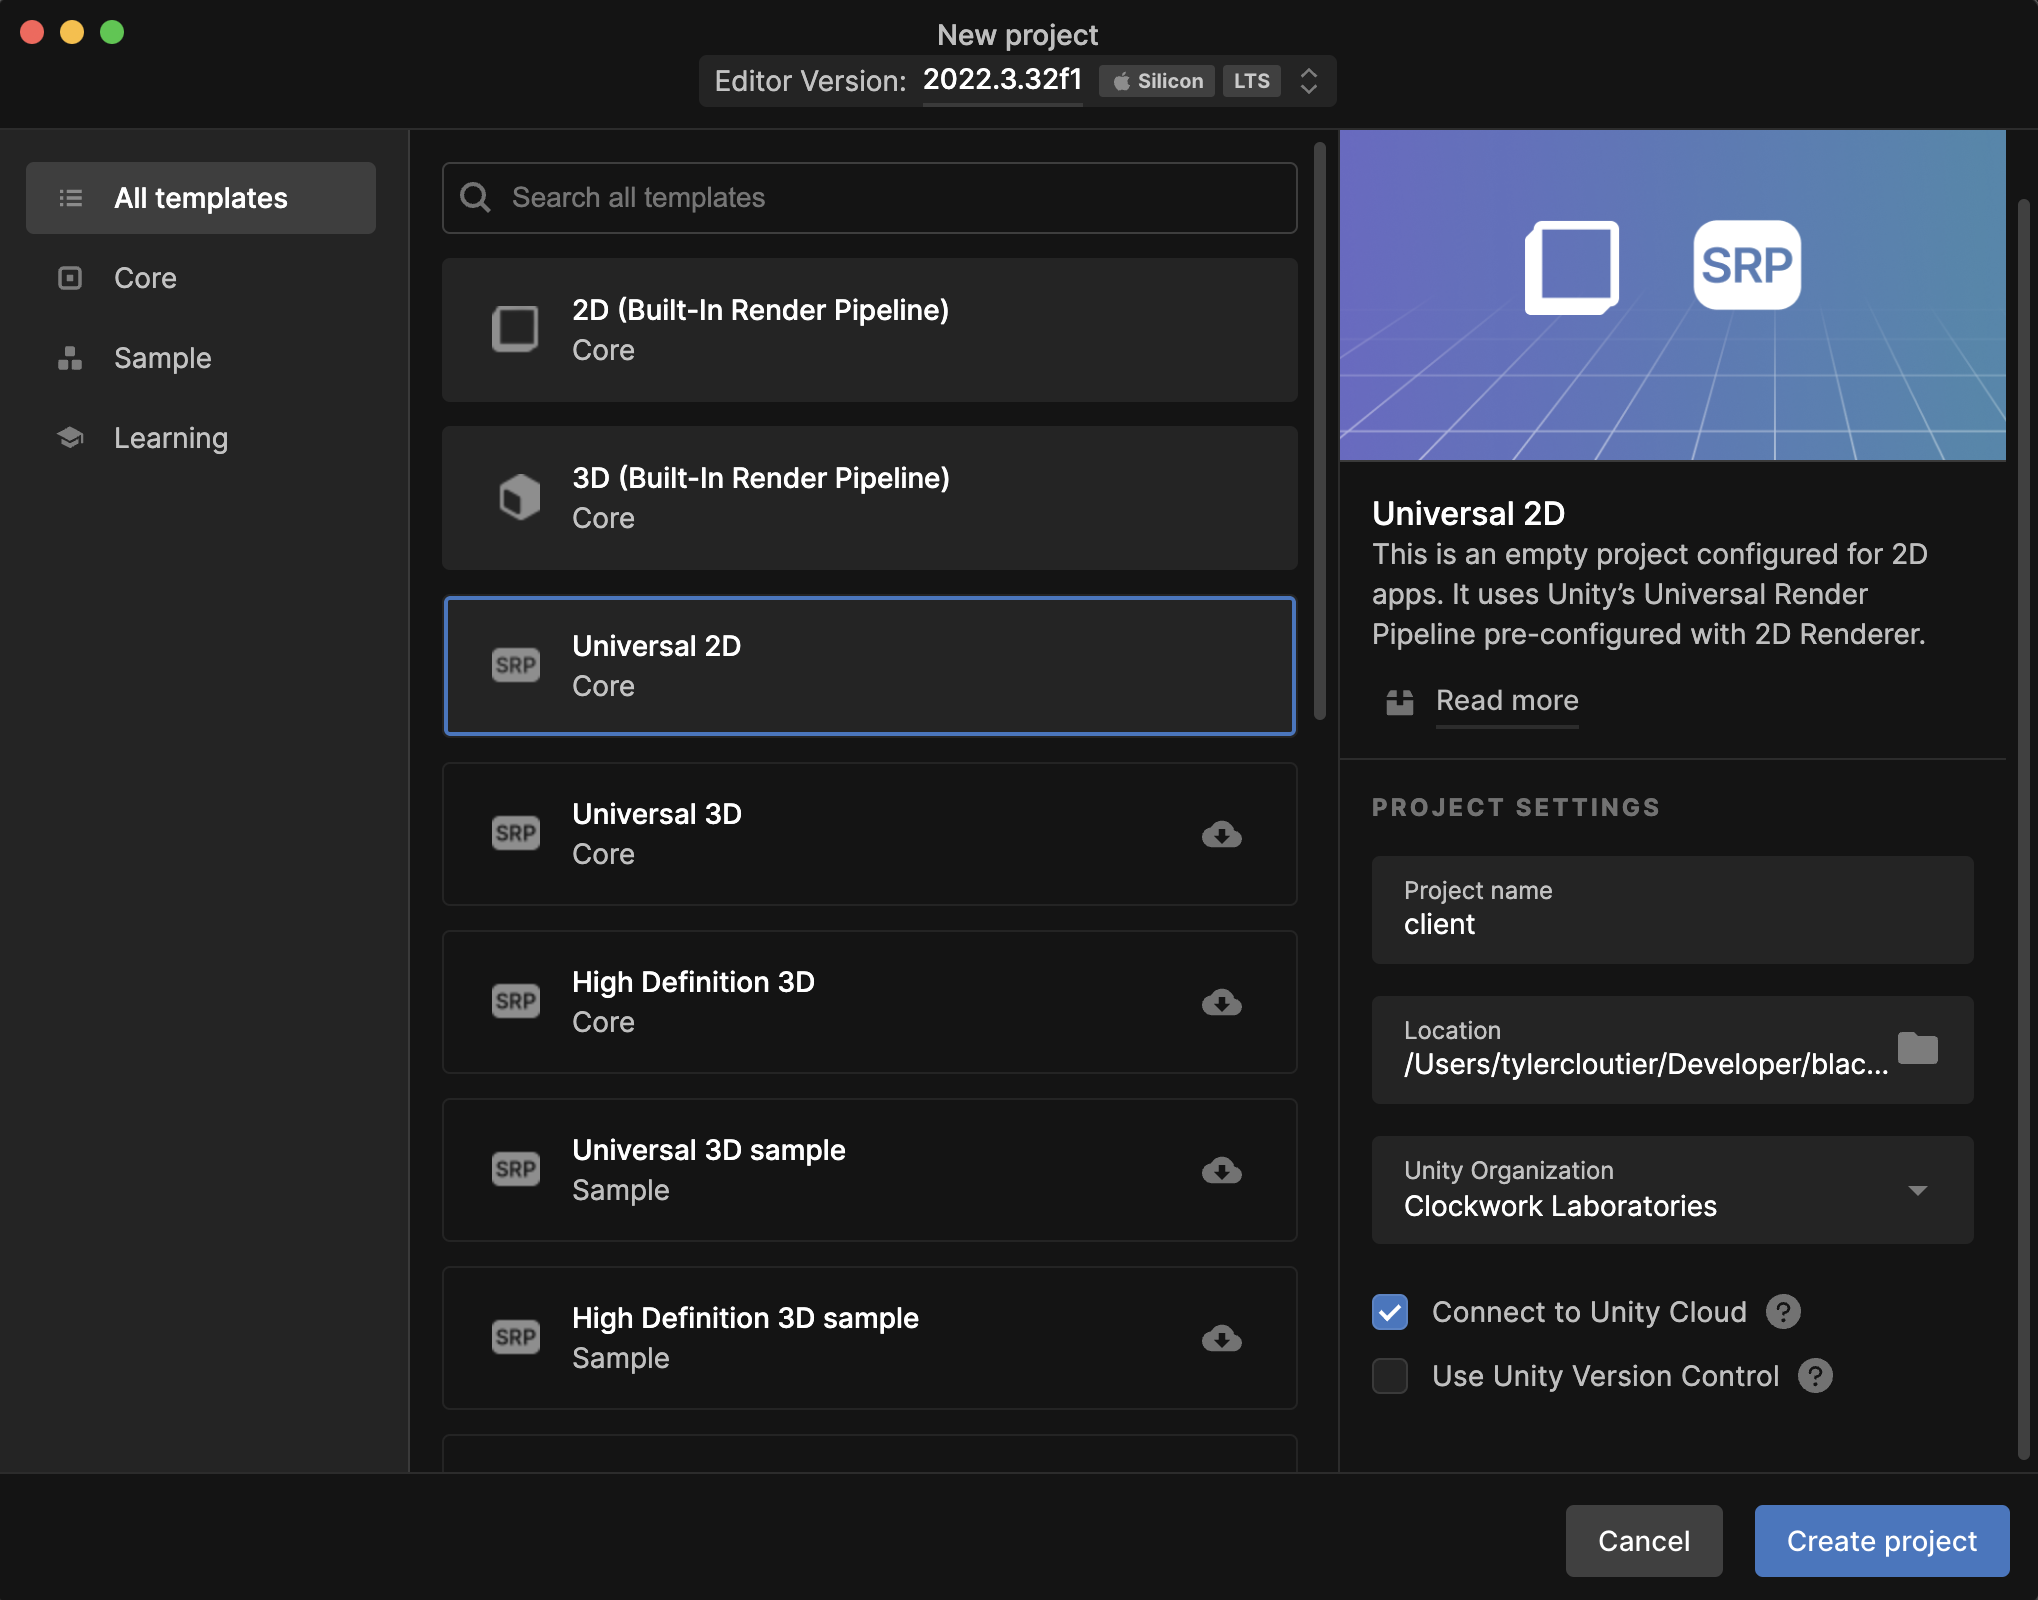Click the Create project button
This screenshot has width=2038, height=1600.
pyautogui.click(x=1881, y=1541)
